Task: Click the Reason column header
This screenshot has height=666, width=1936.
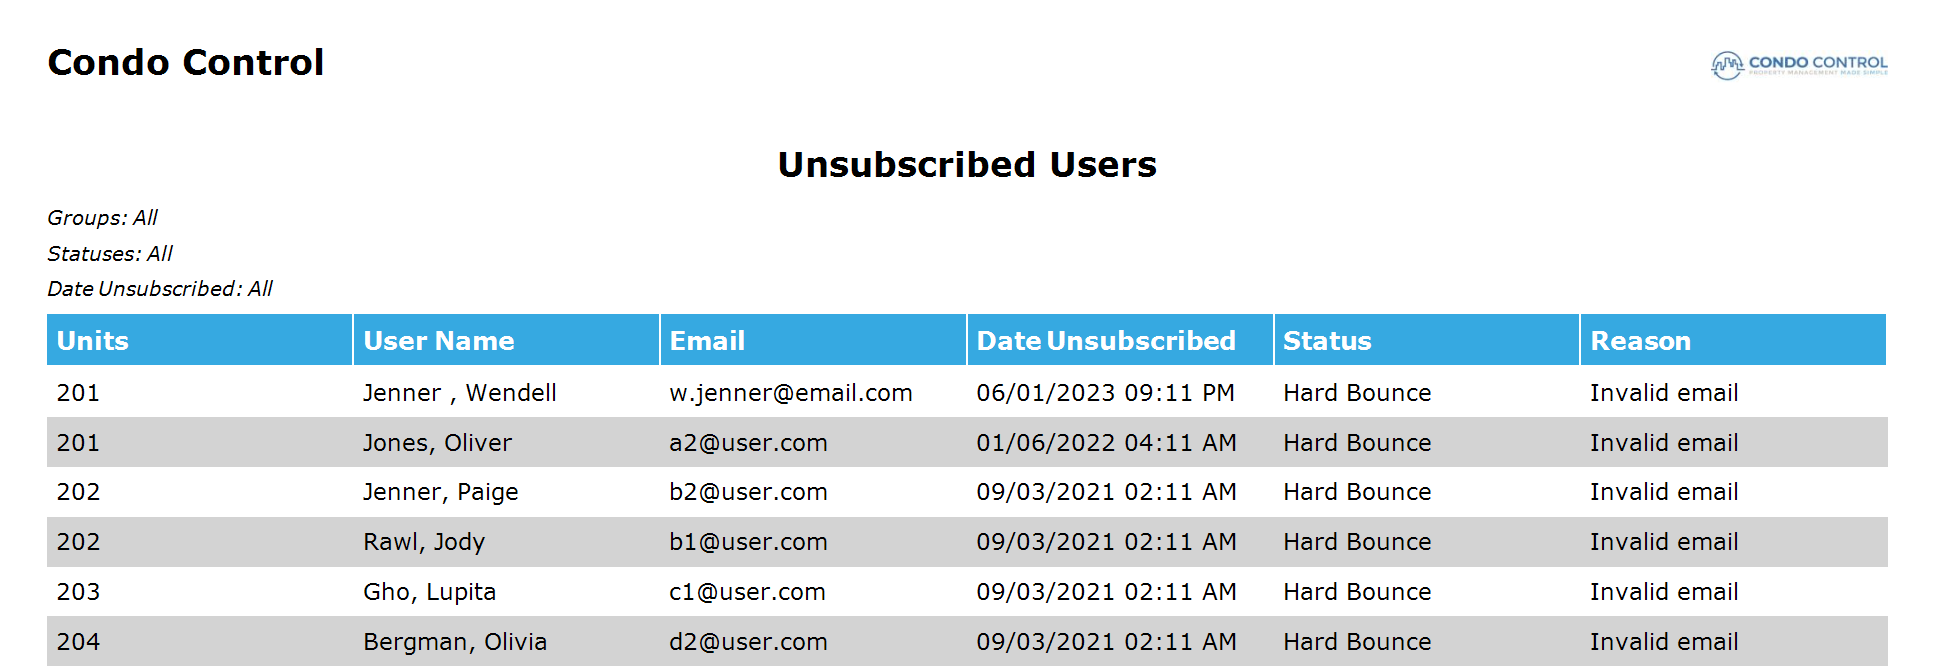Action: (x=1733, y=340)
